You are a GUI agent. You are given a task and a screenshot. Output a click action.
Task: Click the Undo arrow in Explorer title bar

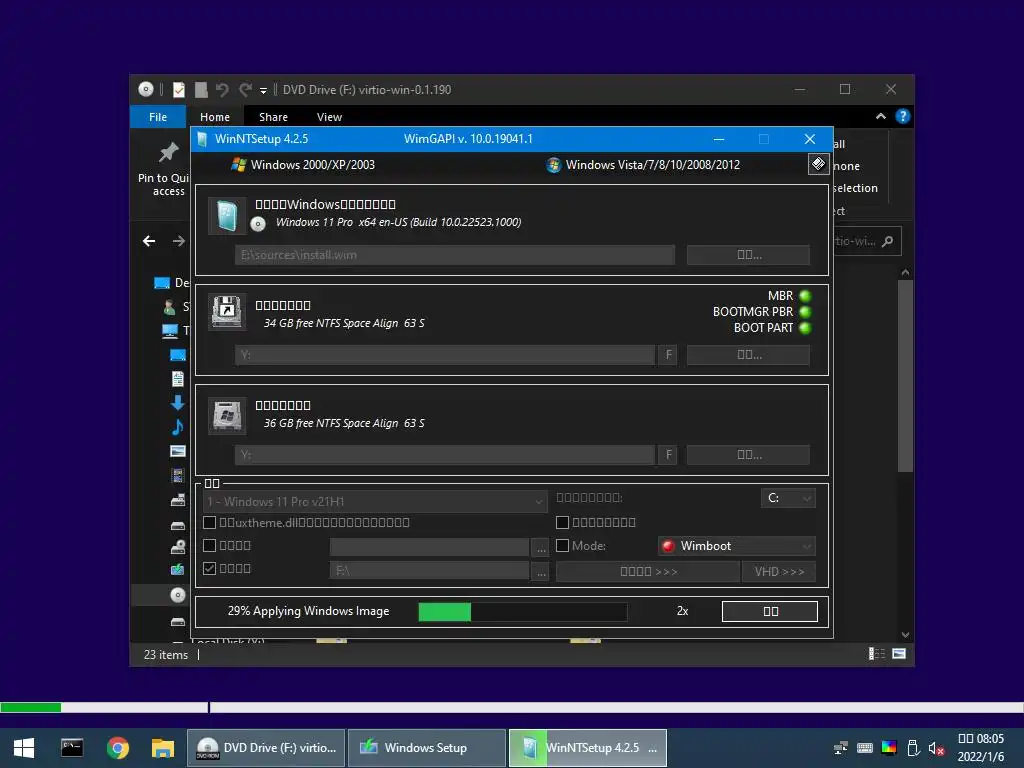click(223, 89)
